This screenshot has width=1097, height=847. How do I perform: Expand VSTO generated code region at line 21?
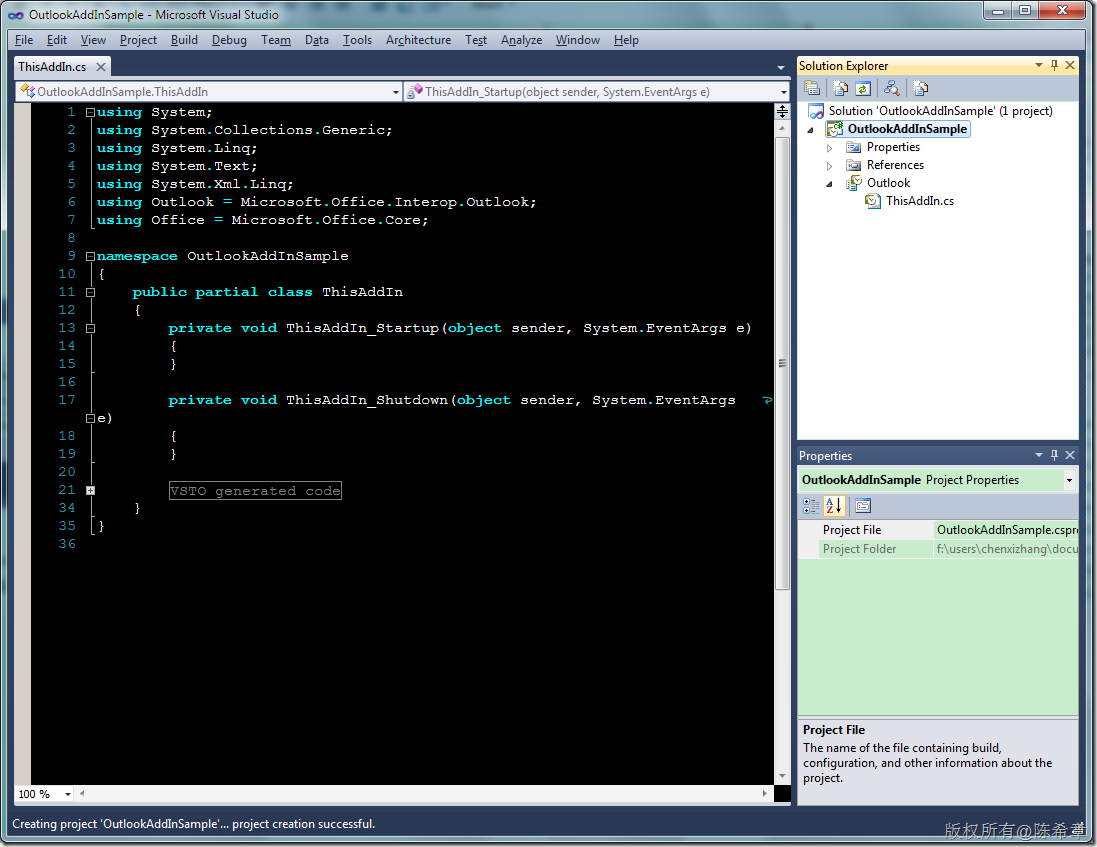tap(90, 490)
